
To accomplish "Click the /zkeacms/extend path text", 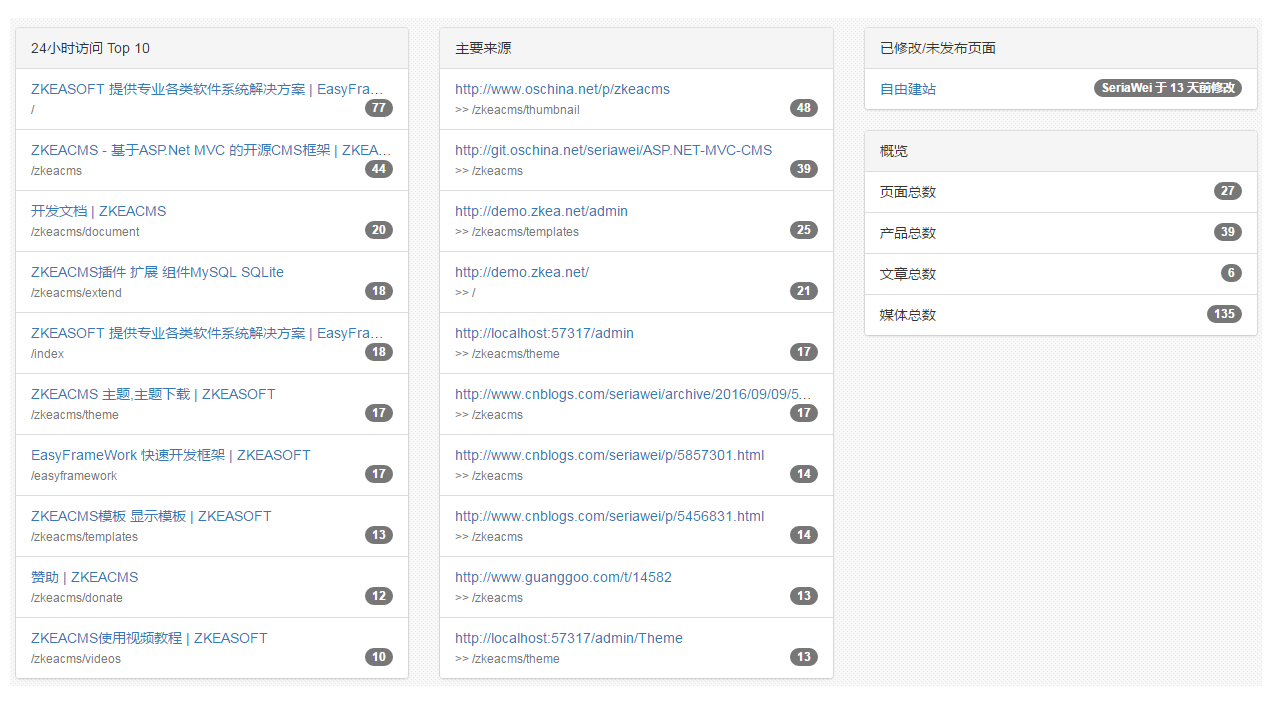I will tap(76, 293).
